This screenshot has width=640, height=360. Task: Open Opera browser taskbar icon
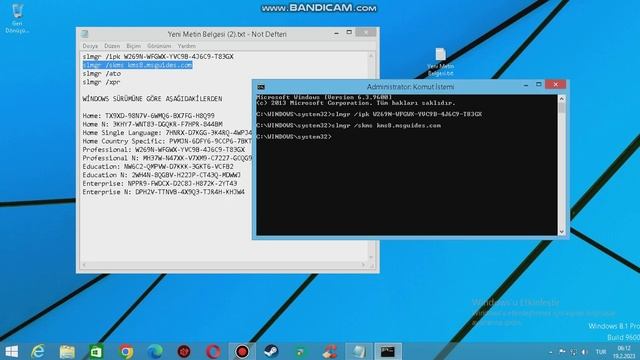(x=213, y=351)
